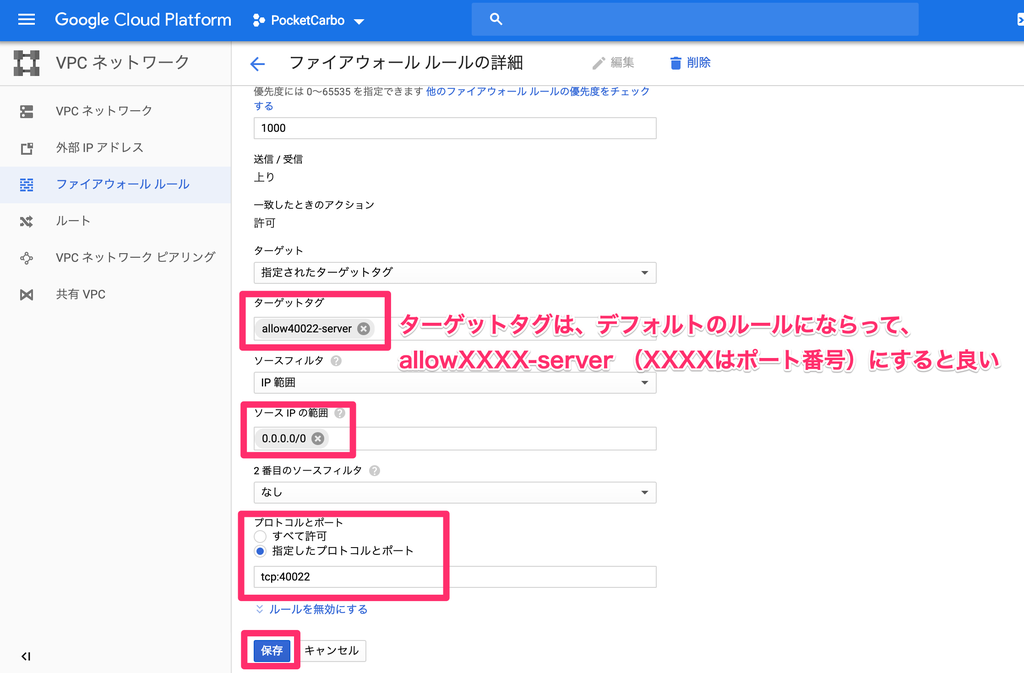Collapse the sidebar with the bottom-left arrow
The height and width of the screenshot is (673, 1024).
point(25,656)
